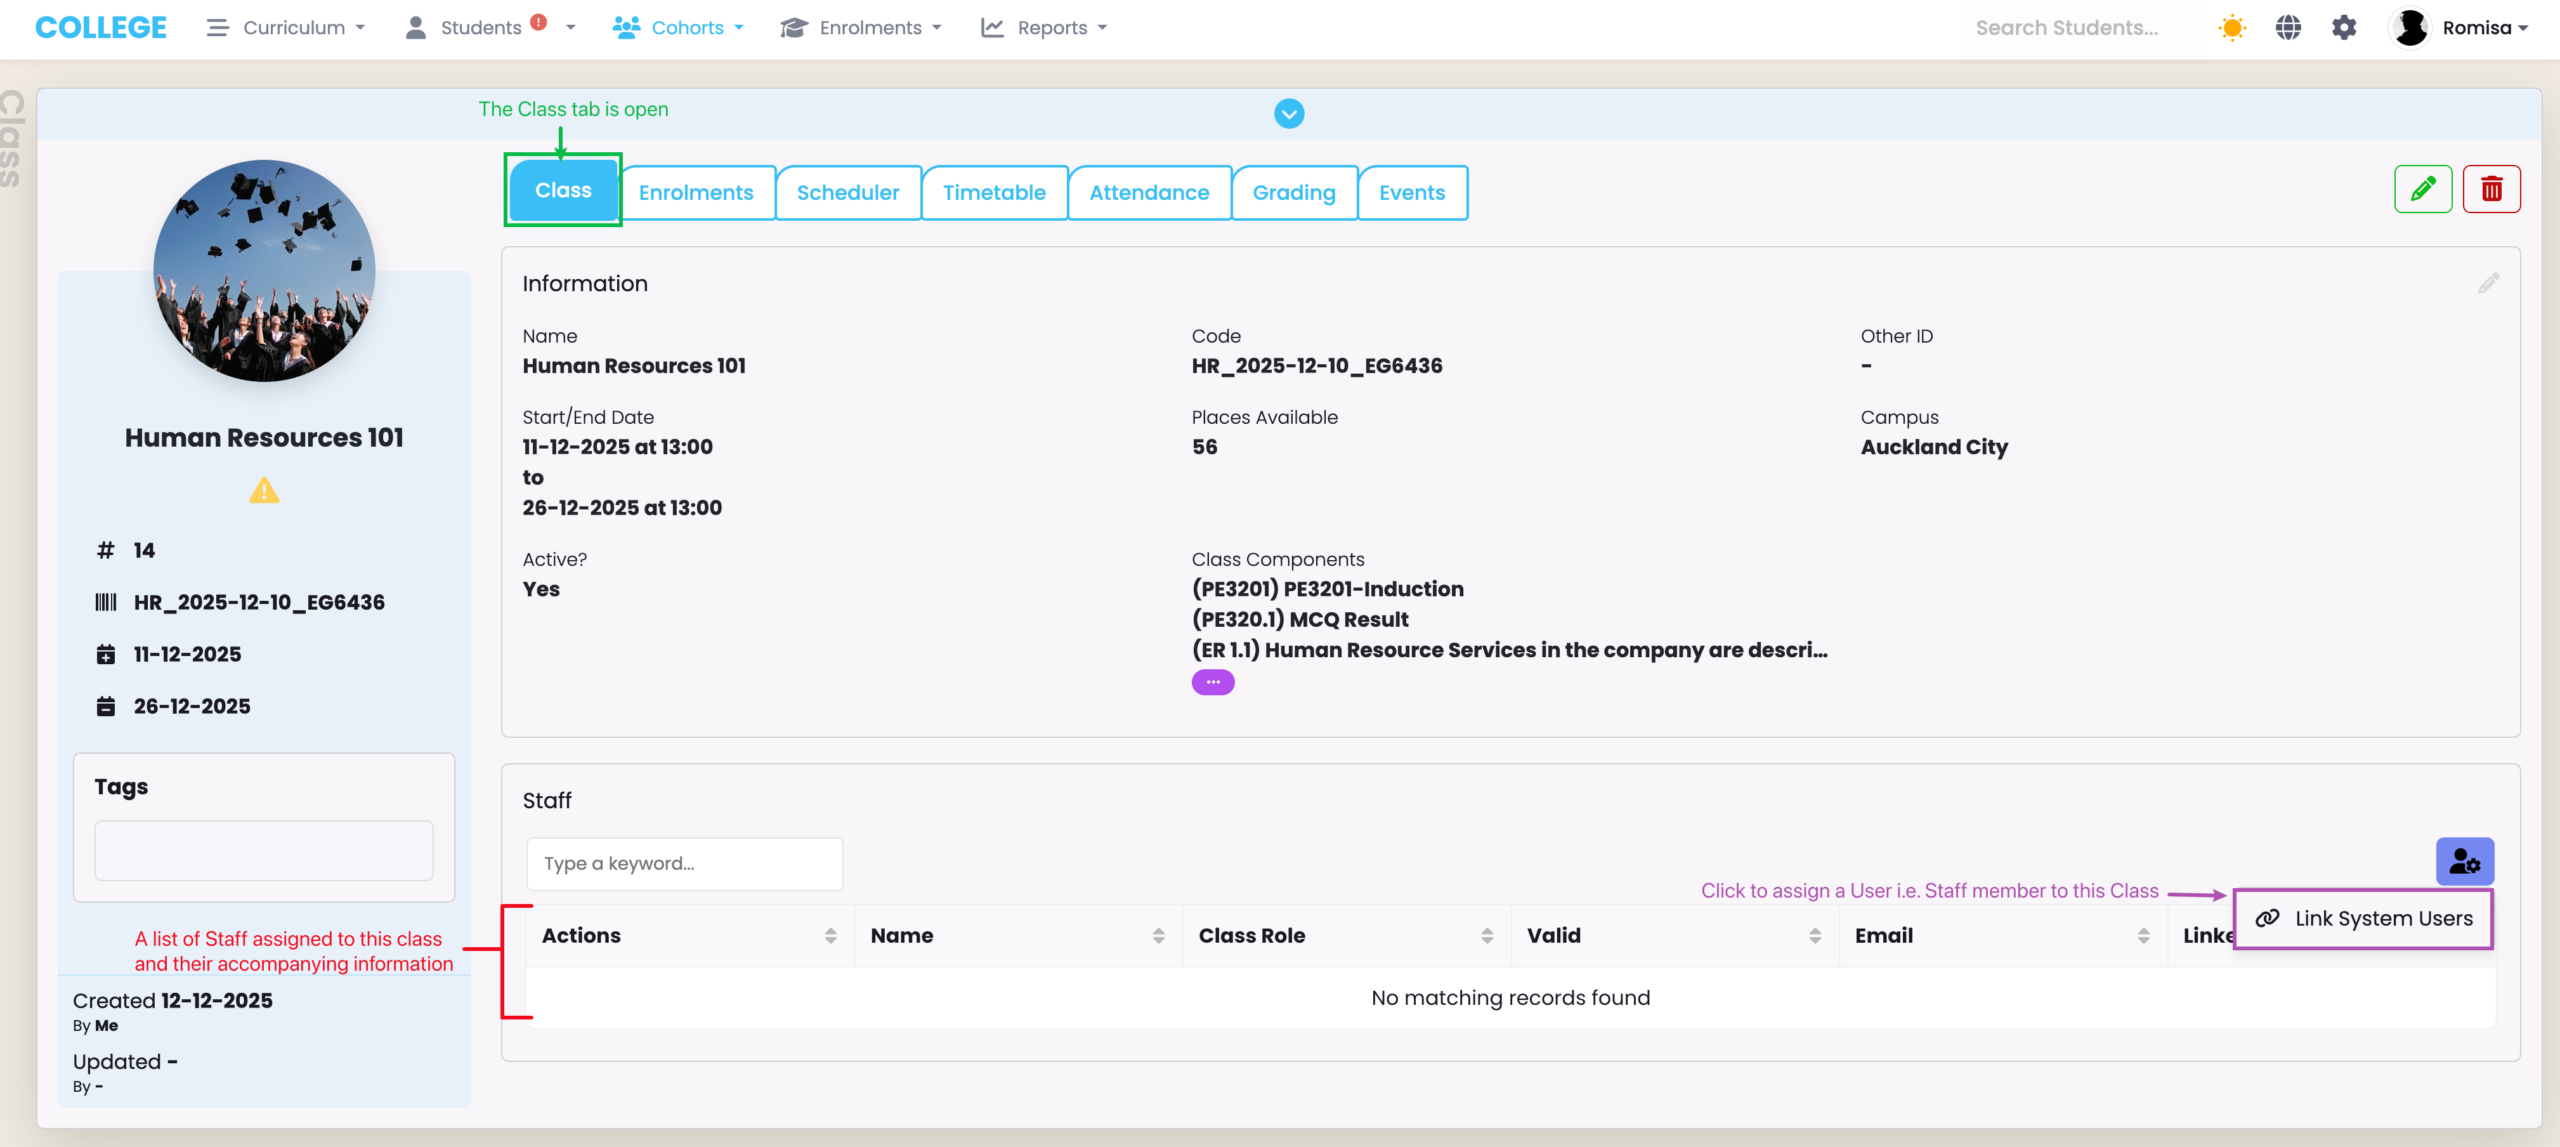Image resolution: width=2560 pixels, height=1147 pixels.
Task: Switch to the Attendance tab
Action: pos(1149,193)
